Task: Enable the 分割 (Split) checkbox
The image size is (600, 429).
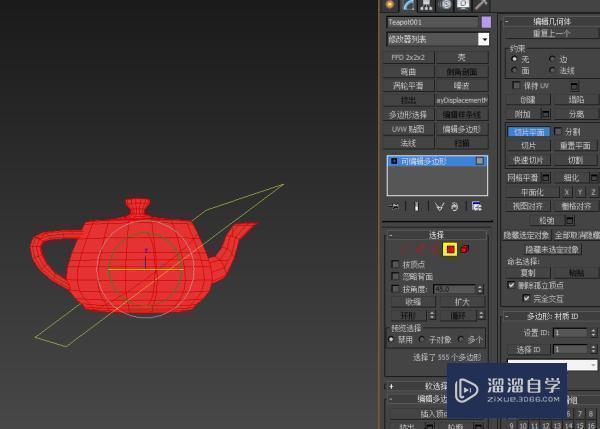Action: [558, 131]
